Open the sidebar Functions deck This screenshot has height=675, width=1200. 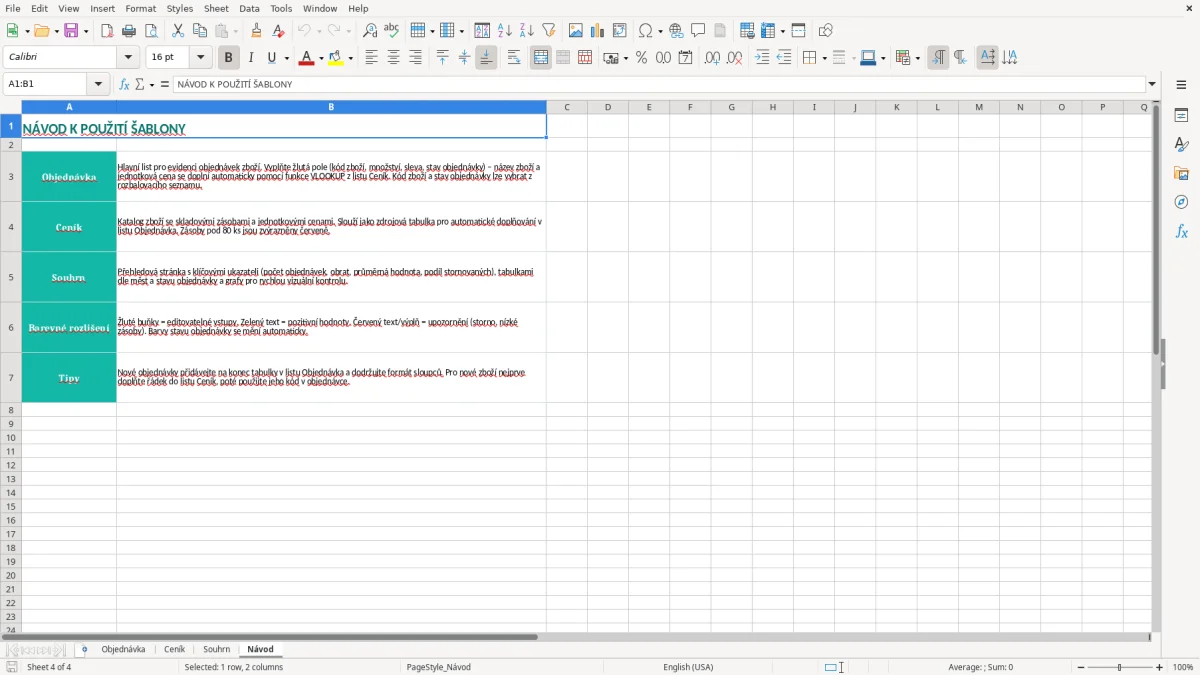1181,231
